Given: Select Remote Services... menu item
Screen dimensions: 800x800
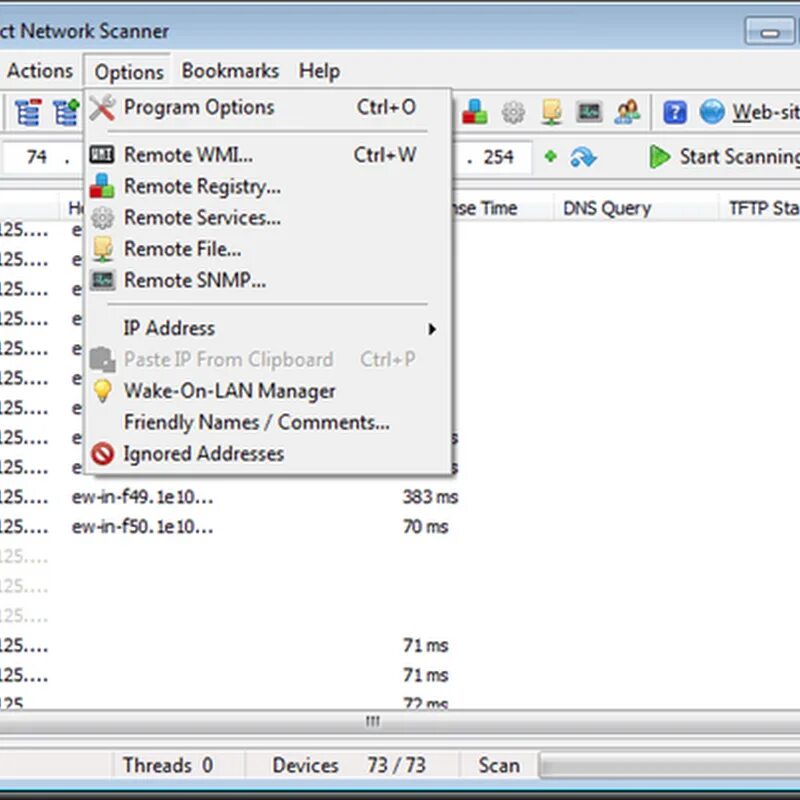Looking at the screenshot, I should pos(268,218).
